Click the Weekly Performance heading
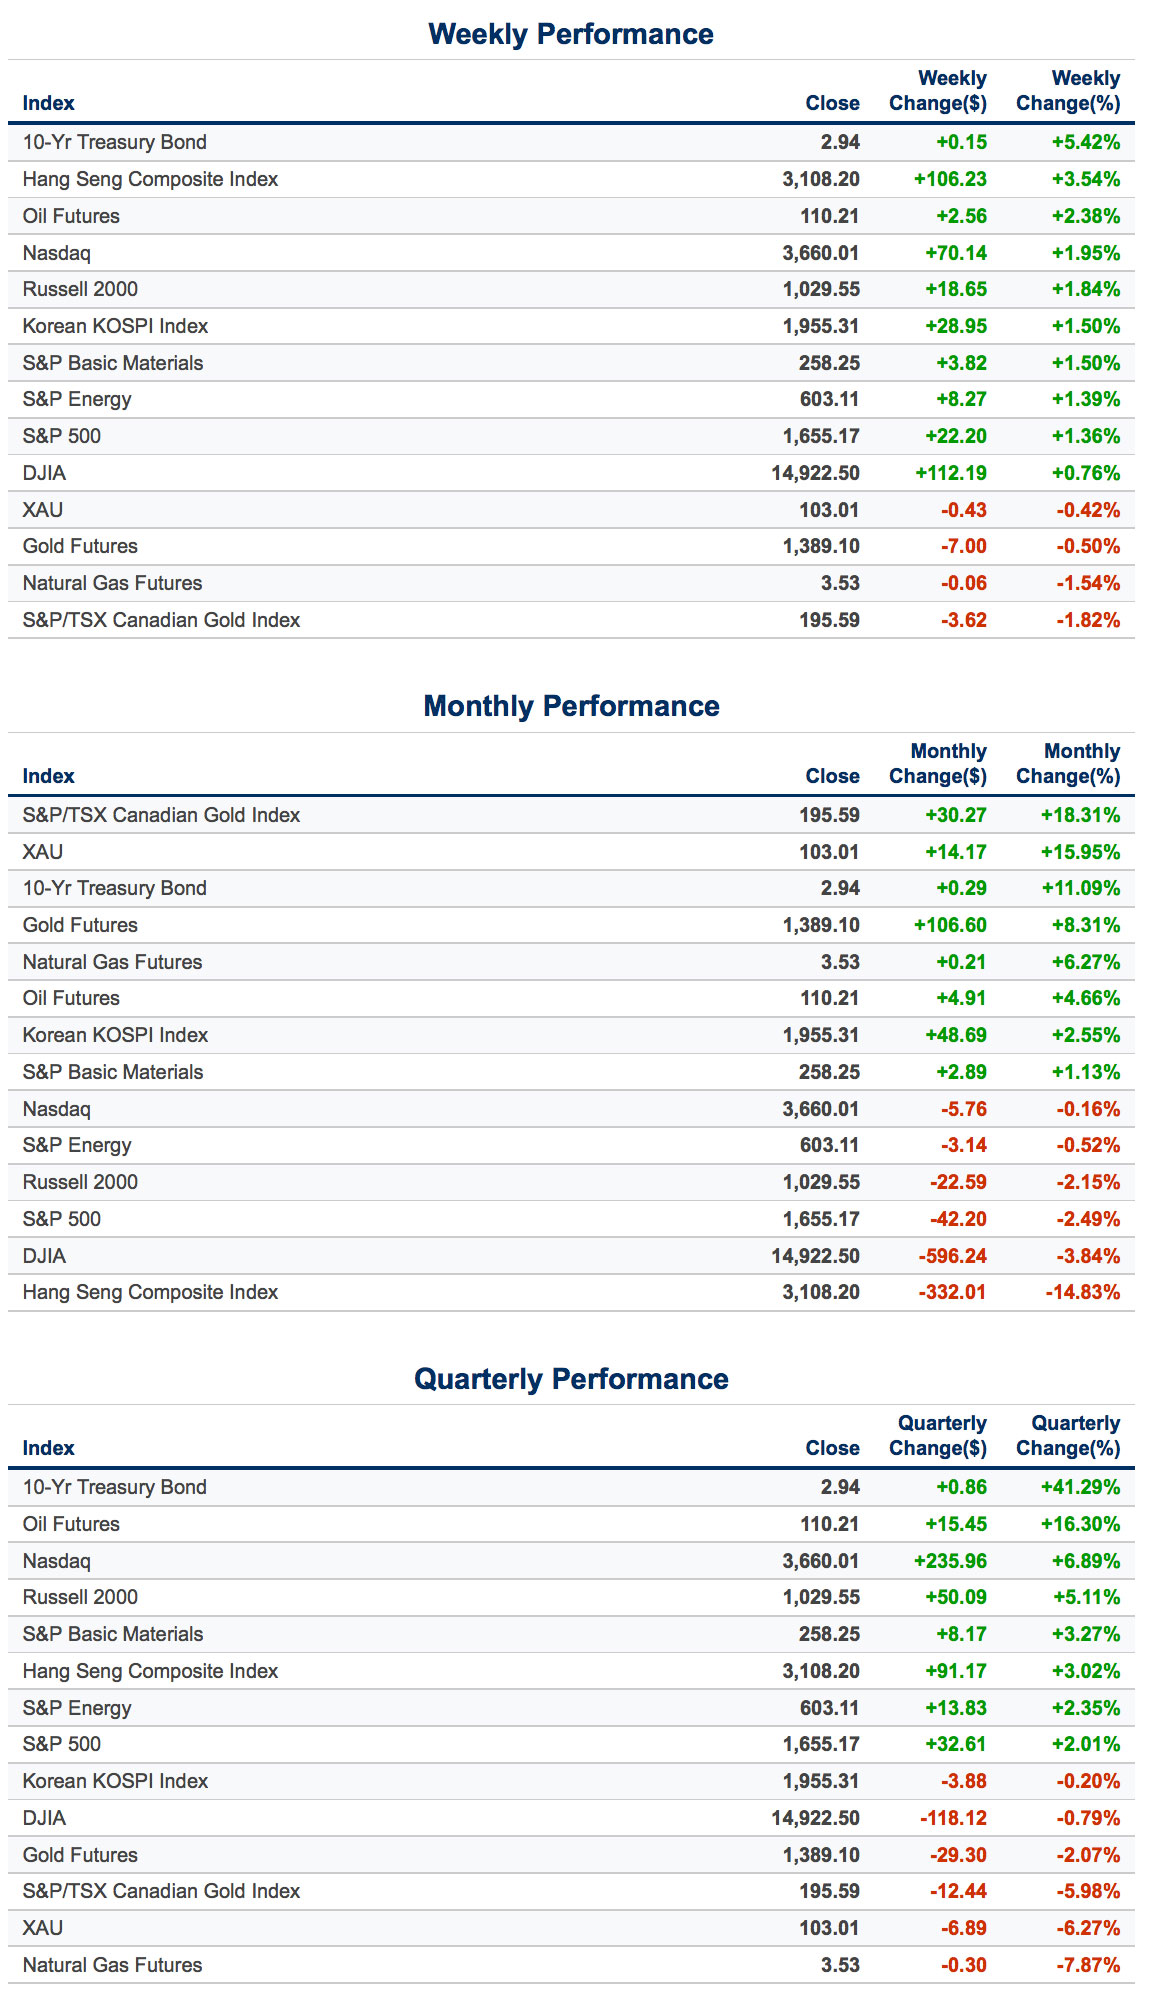1158x2000 pixels. pos(571,34)
